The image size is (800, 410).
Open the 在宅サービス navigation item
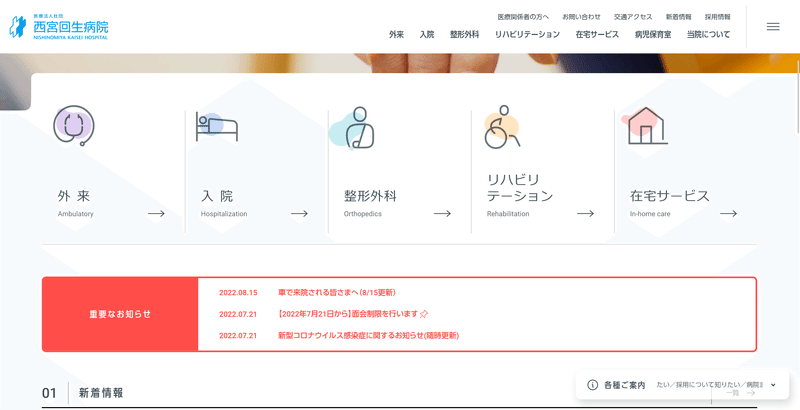tap(597, 35)
